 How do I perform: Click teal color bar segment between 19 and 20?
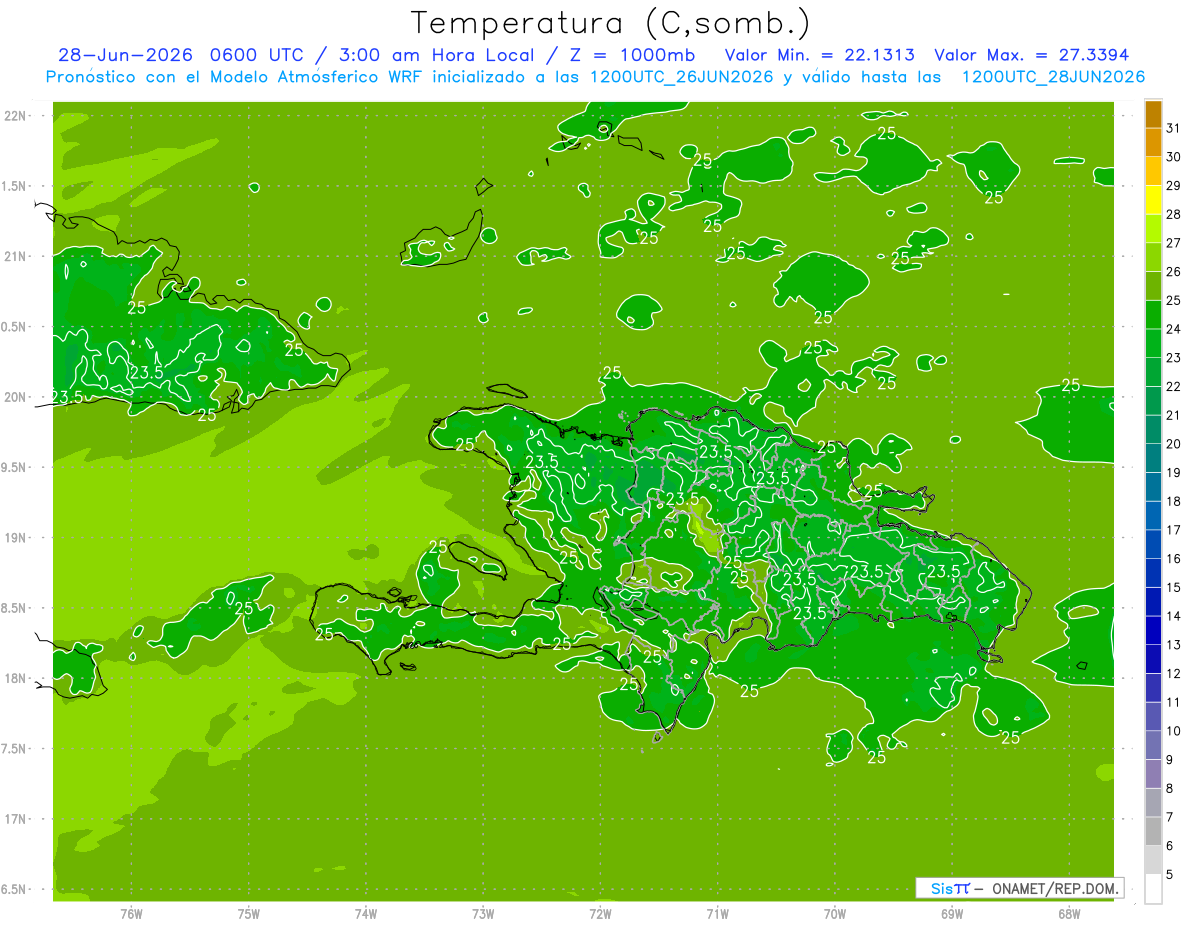pos(1153,459)
